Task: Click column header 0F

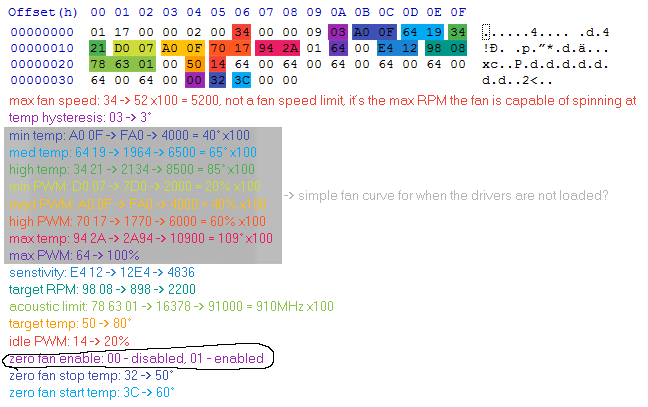Action: [458, 12]
